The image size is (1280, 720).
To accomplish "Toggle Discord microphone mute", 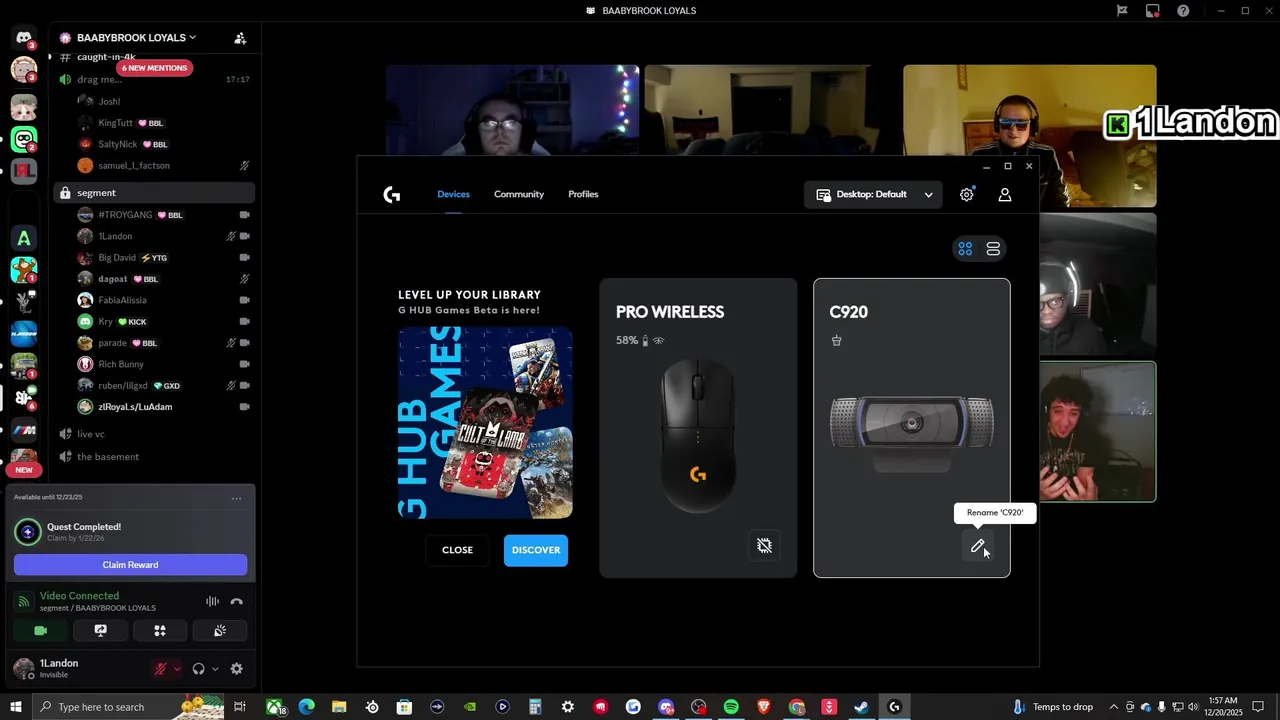I will pos(160,669).
